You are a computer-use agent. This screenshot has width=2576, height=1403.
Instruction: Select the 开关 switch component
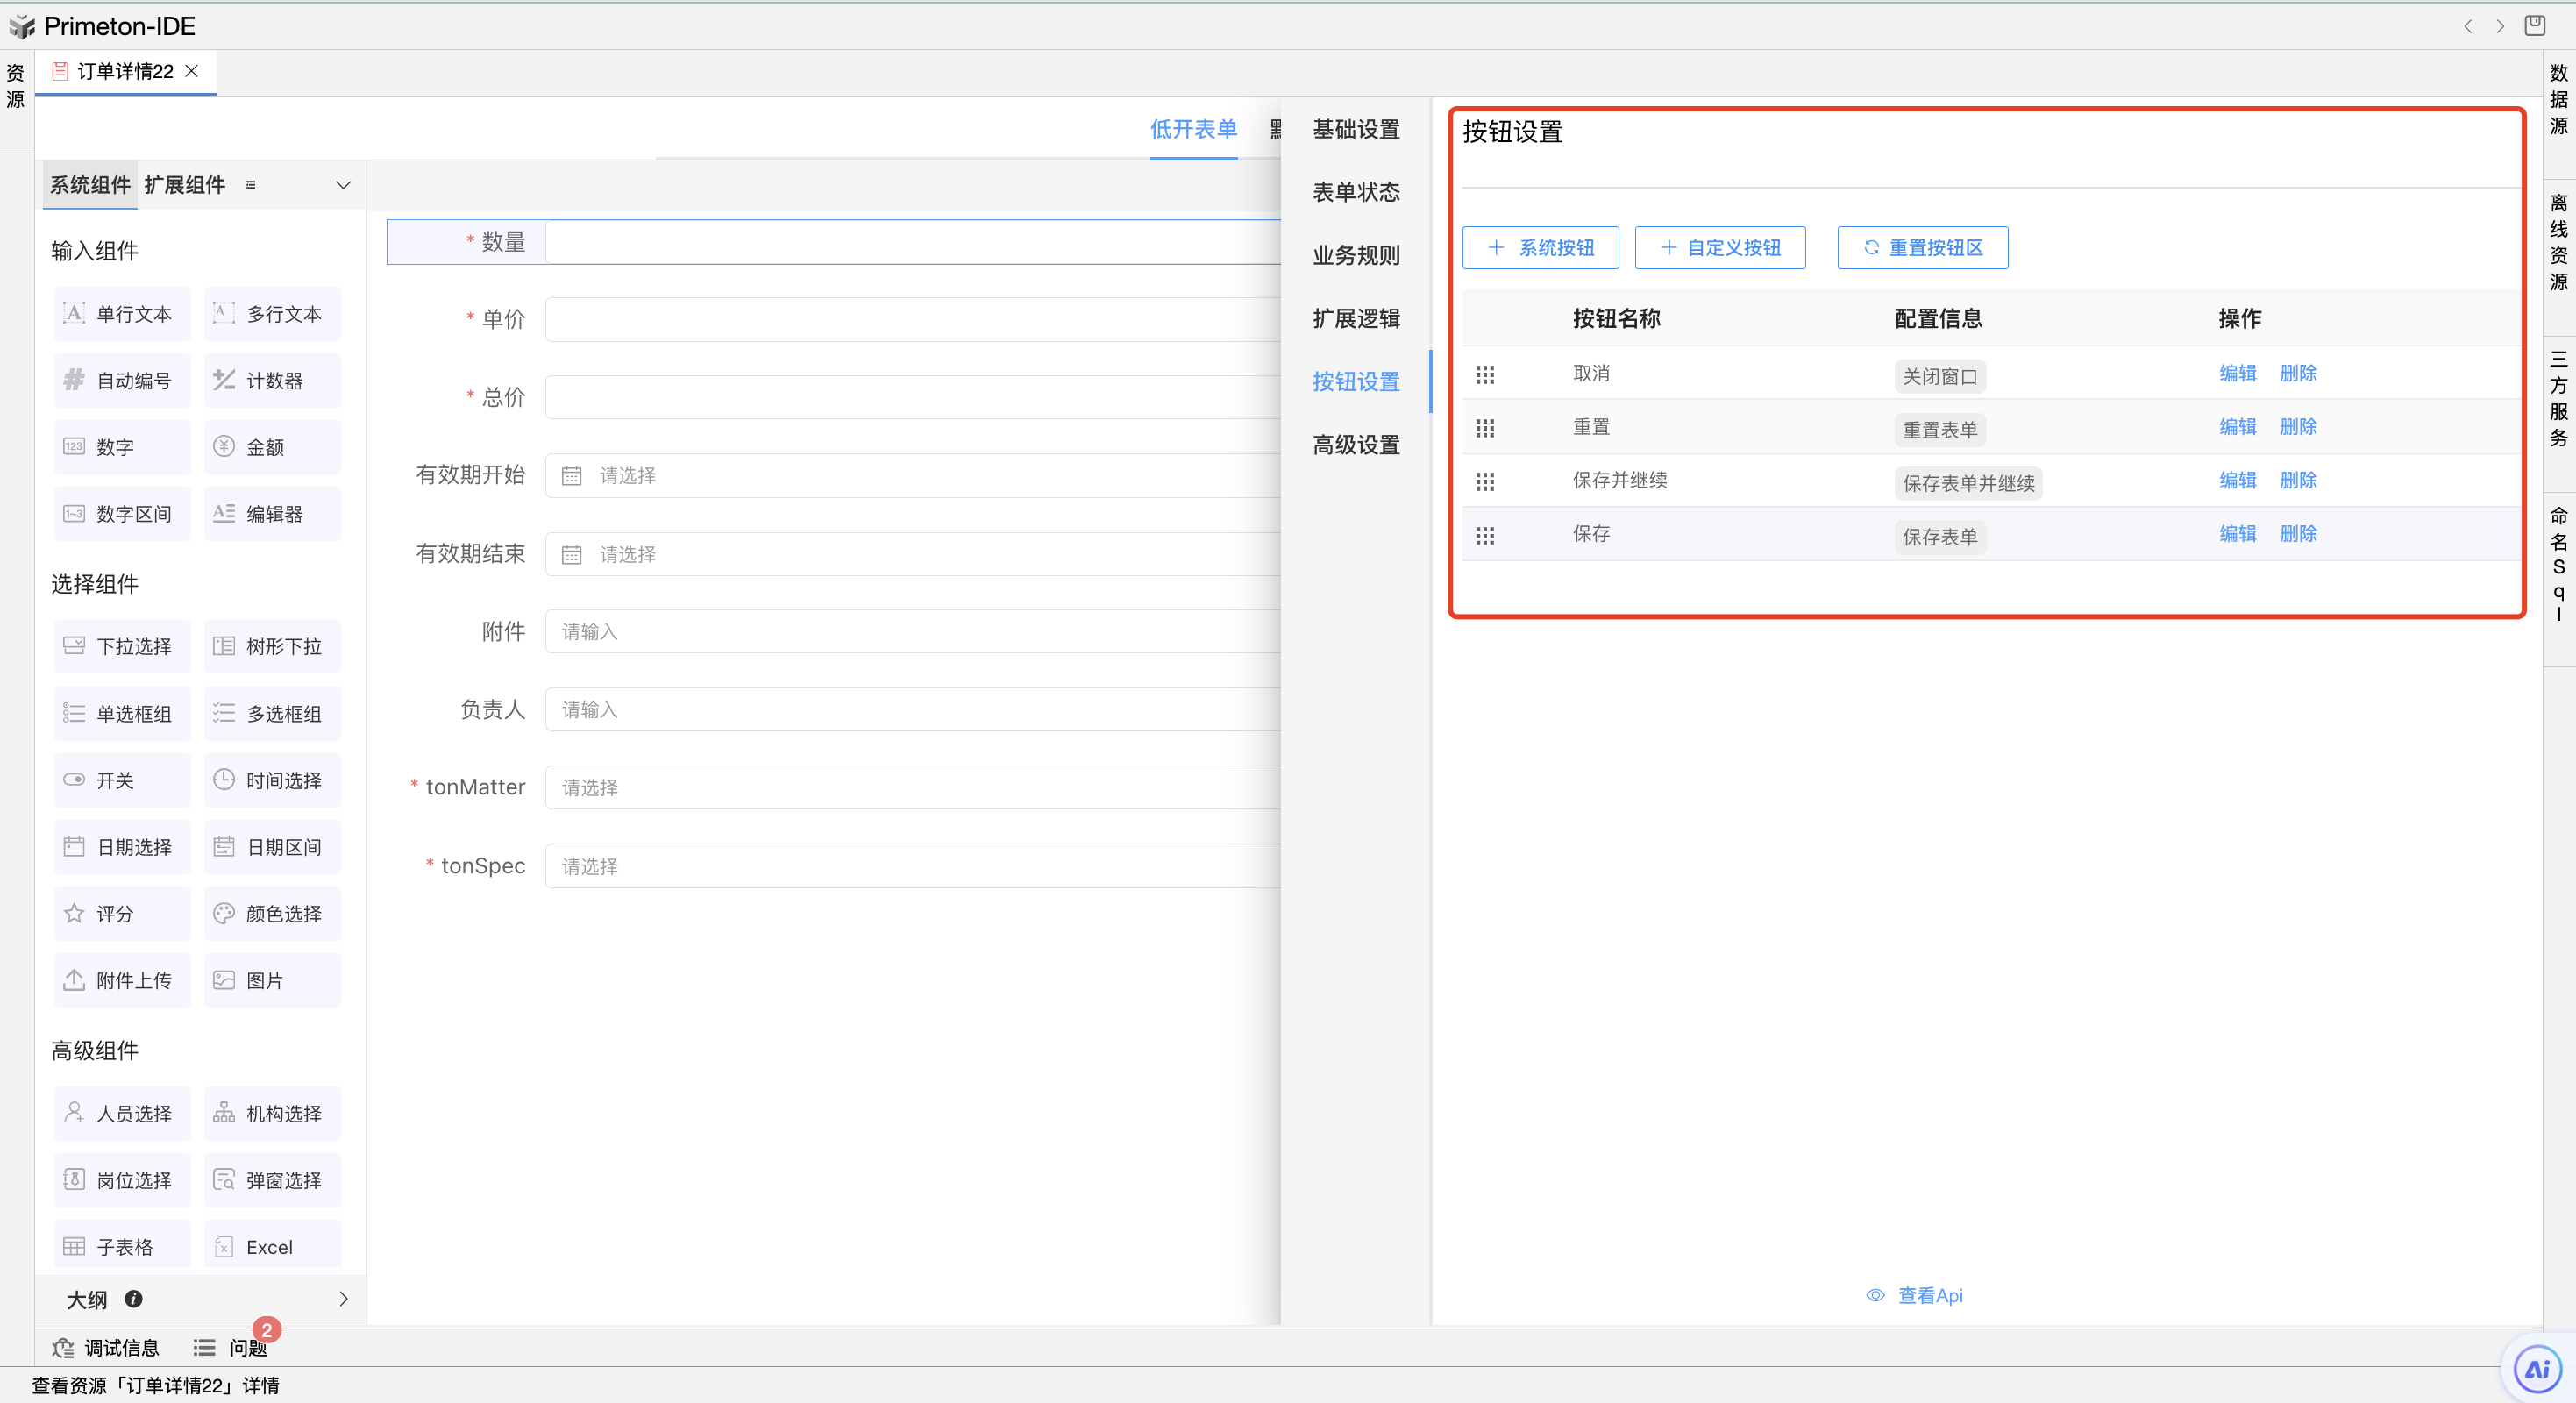tap(121, 780)
